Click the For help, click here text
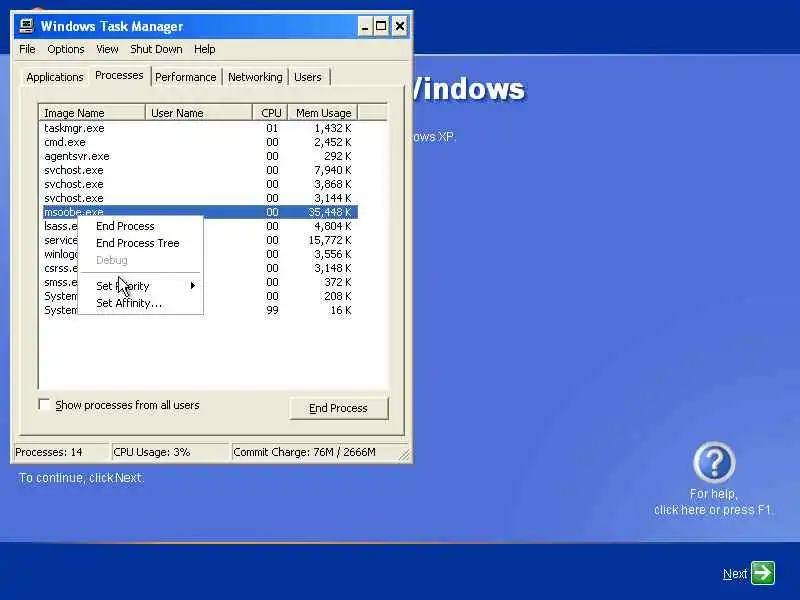Image resolution: width=800 pixels, height=600 pixels. point(713,502)
